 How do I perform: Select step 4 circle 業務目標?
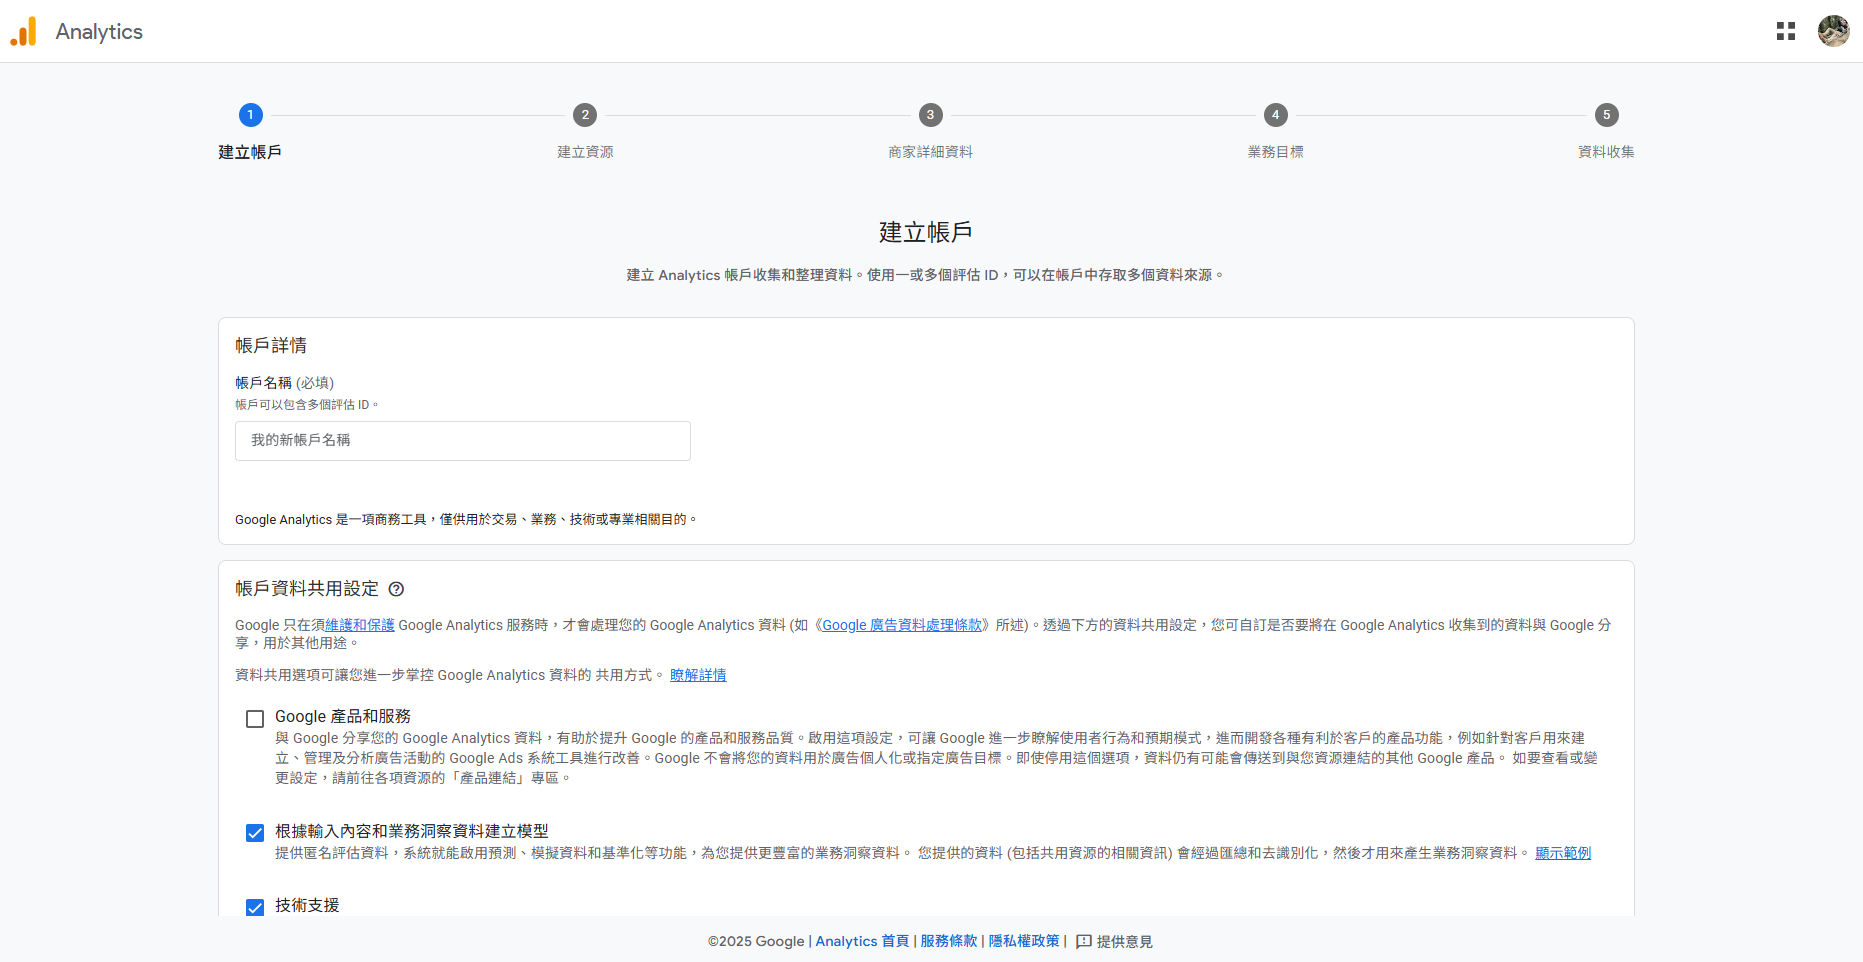[x=1275, y=115]
